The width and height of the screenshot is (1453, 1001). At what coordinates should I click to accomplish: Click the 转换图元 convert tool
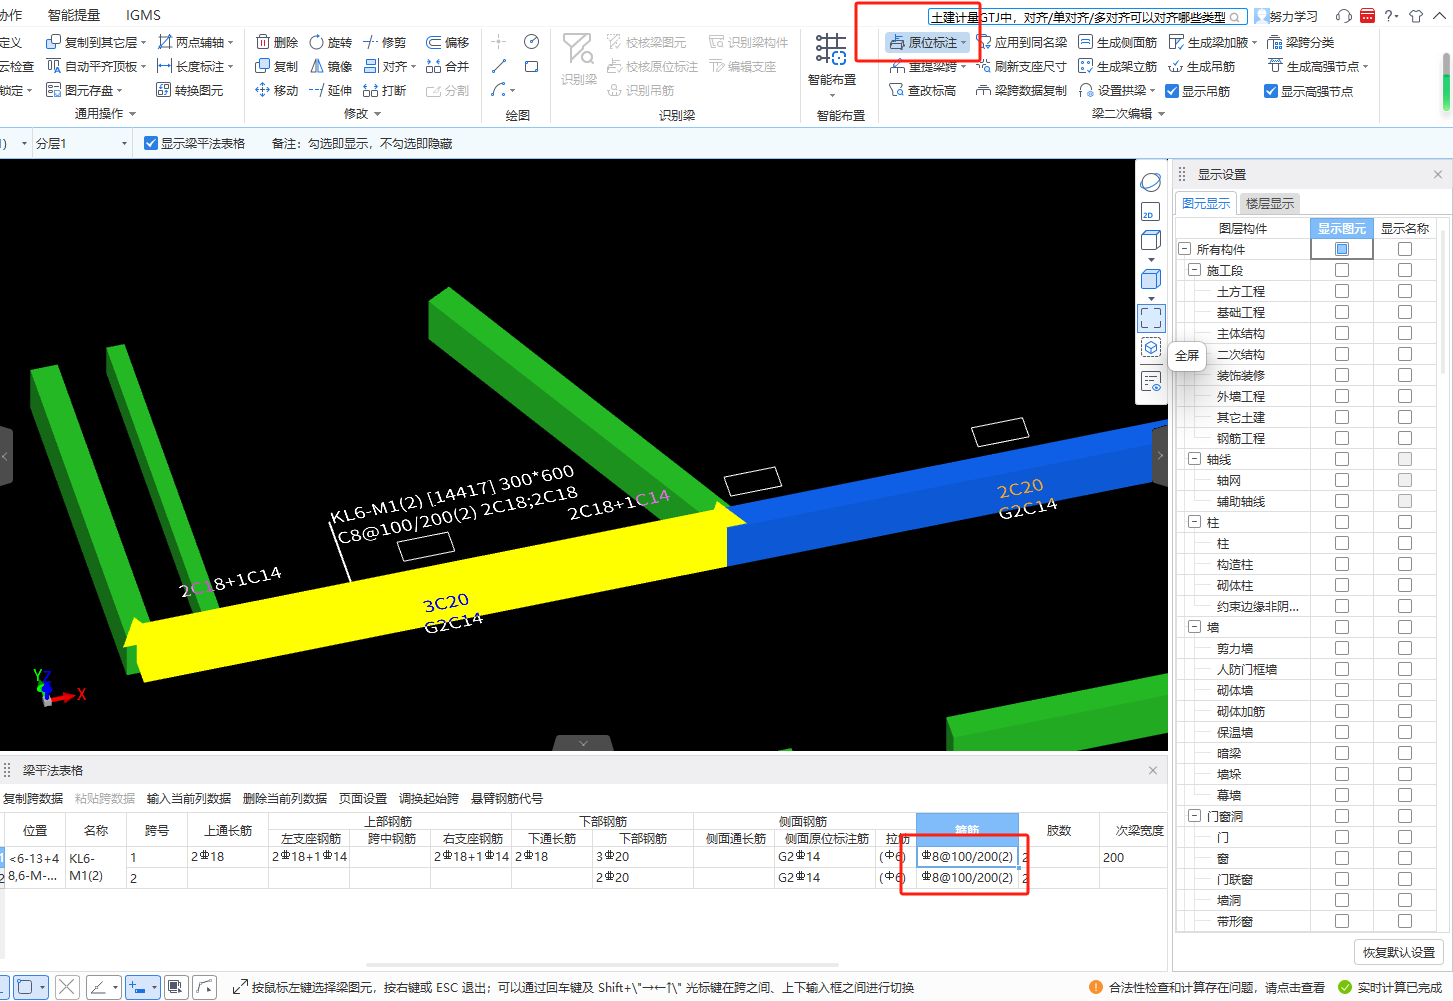coord(190,90)
